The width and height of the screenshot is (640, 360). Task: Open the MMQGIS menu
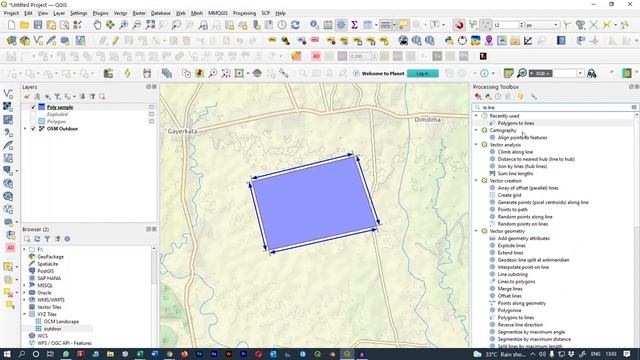[x=218, y=13]
